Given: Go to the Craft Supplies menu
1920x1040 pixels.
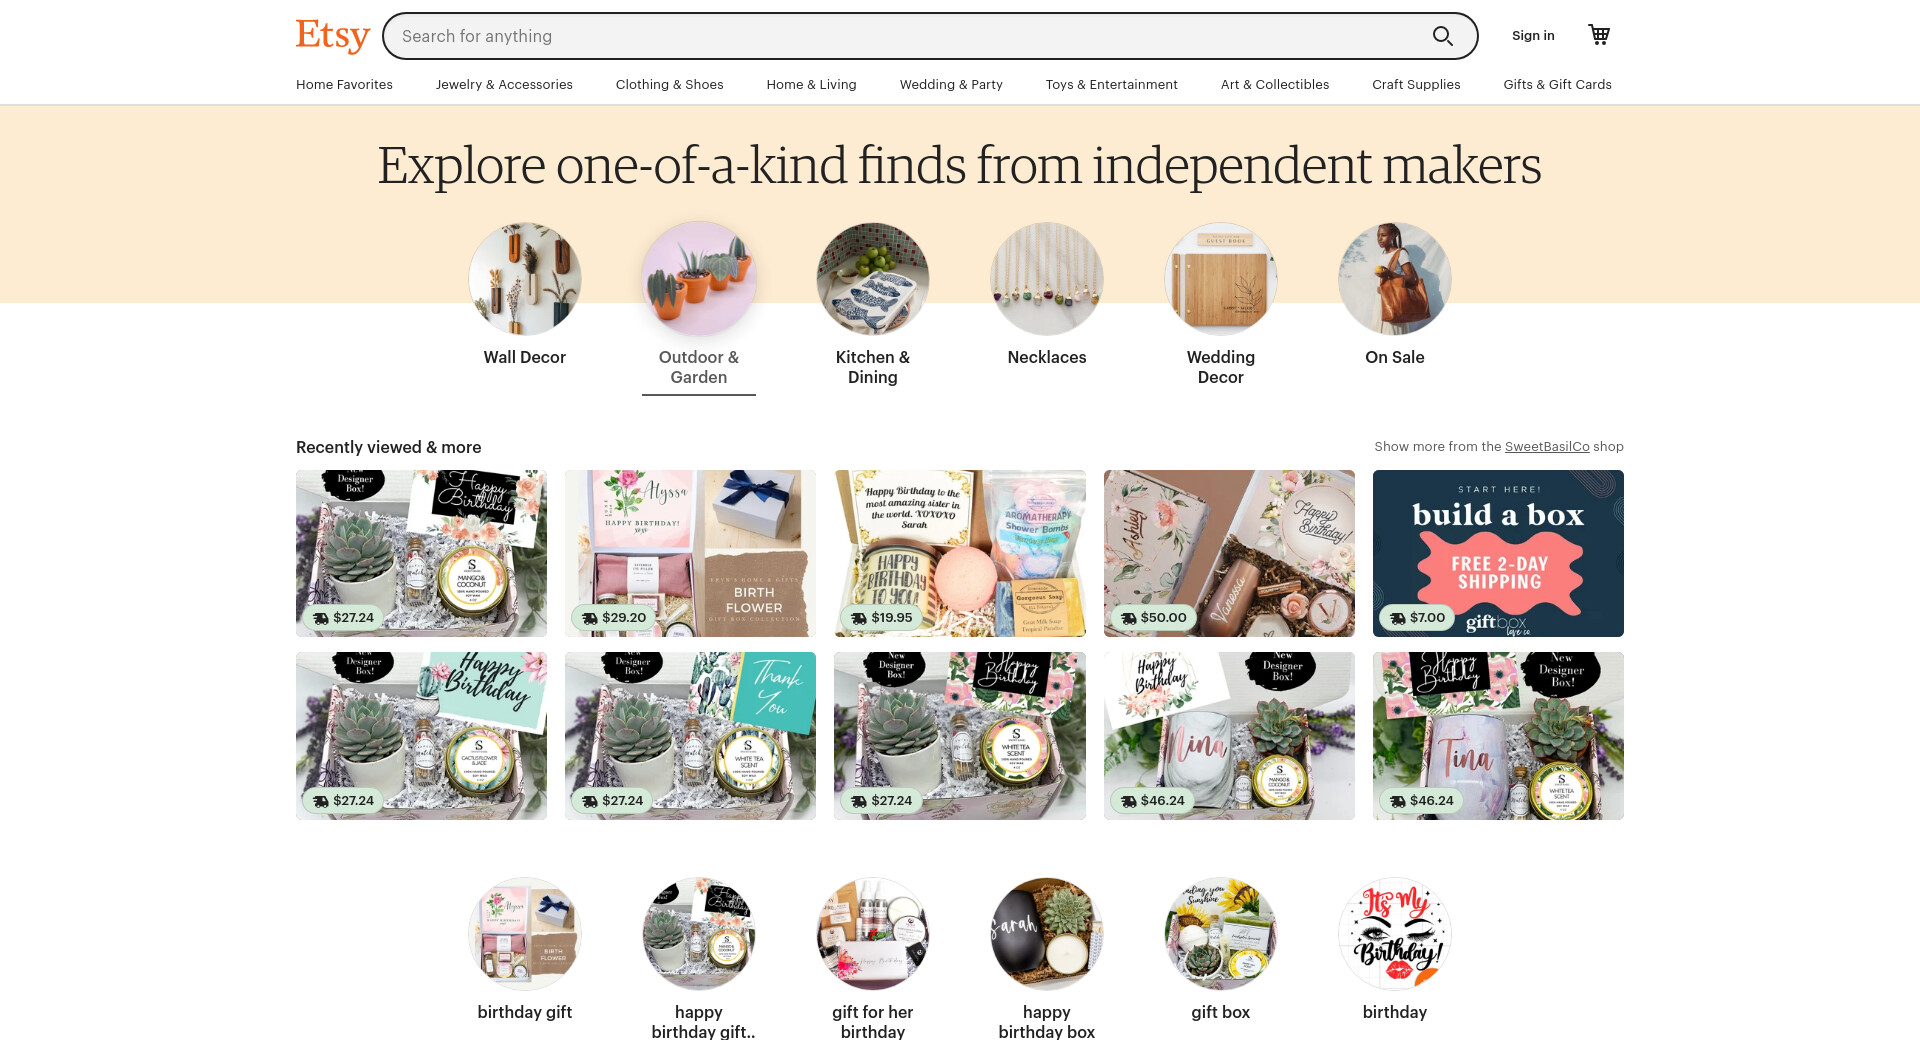Looking at the screenshot, I should [1416, 85].
